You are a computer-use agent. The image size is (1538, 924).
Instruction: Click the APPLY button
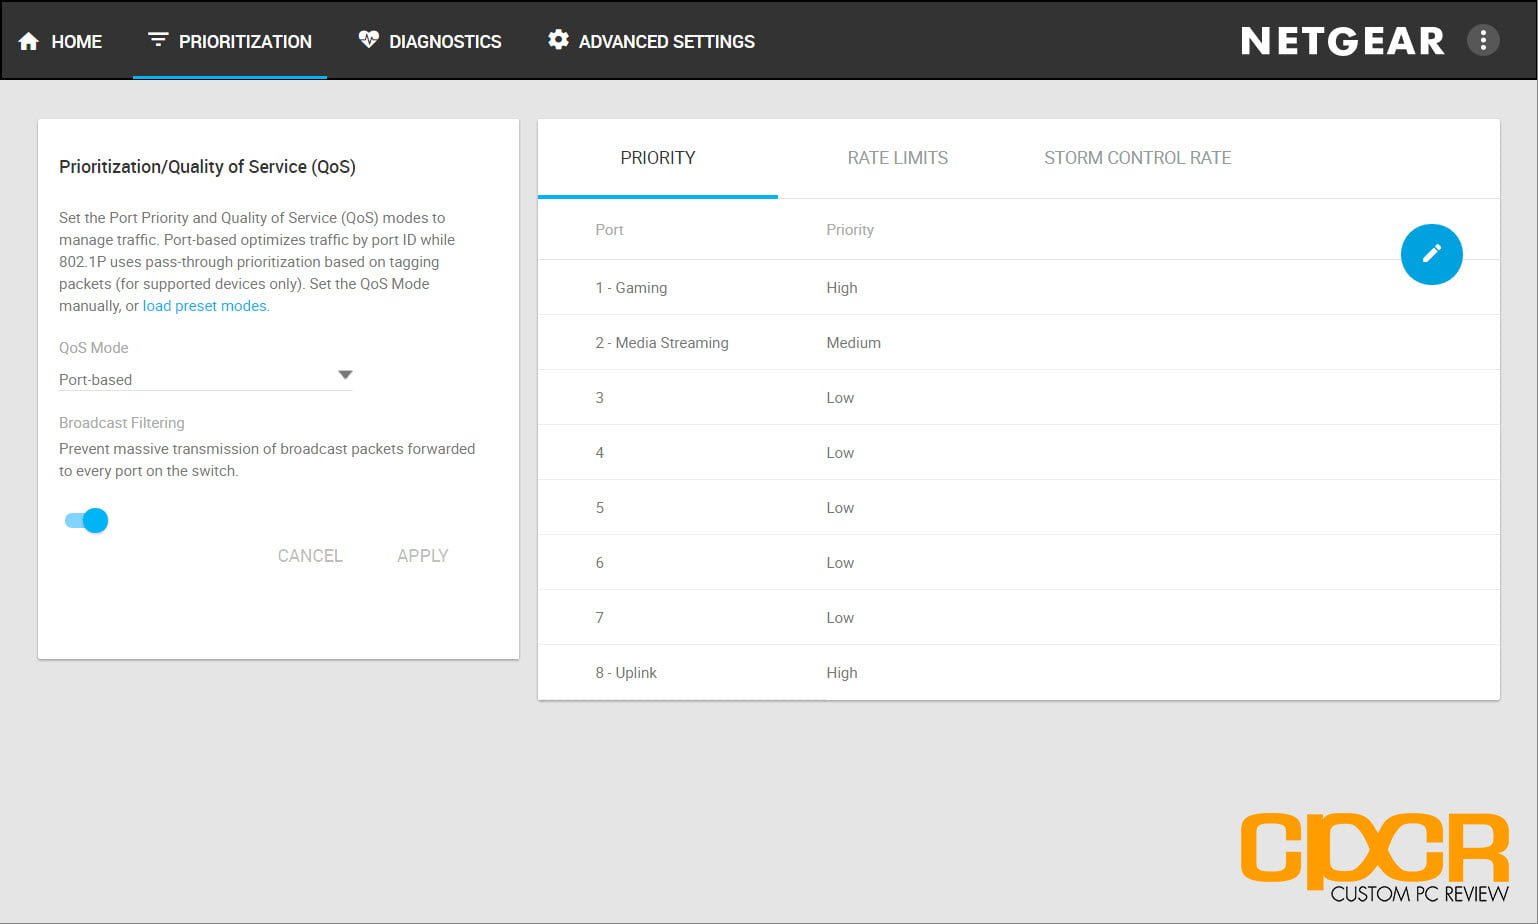pyautogui.click(x=423, y=556)
